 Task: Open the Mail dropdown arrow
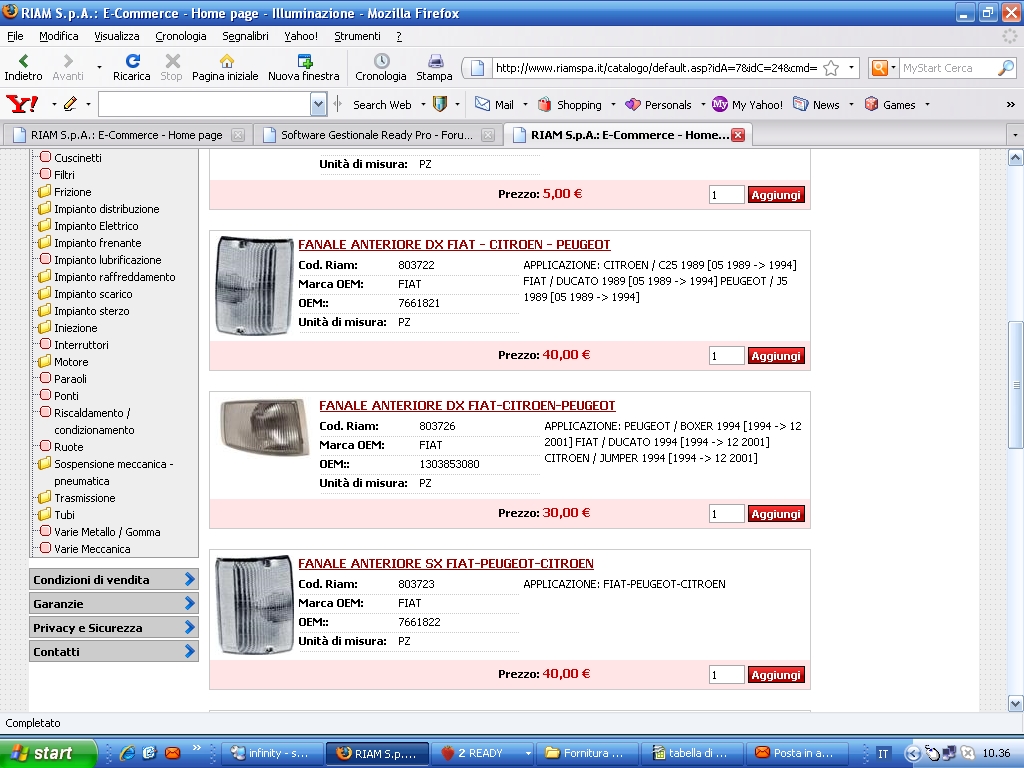point(525,104)
